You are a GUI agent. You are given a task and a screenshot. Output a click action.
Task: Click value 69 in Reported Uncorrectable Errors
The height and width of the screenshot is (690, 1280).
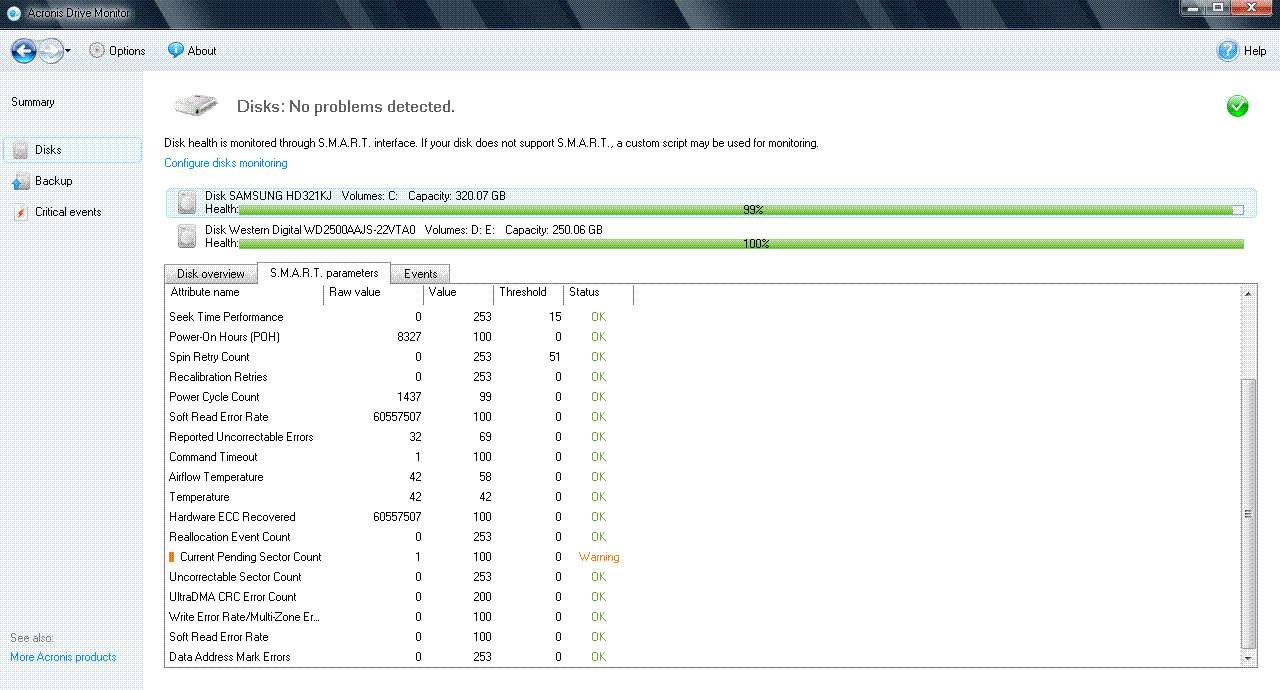[485, 437]
